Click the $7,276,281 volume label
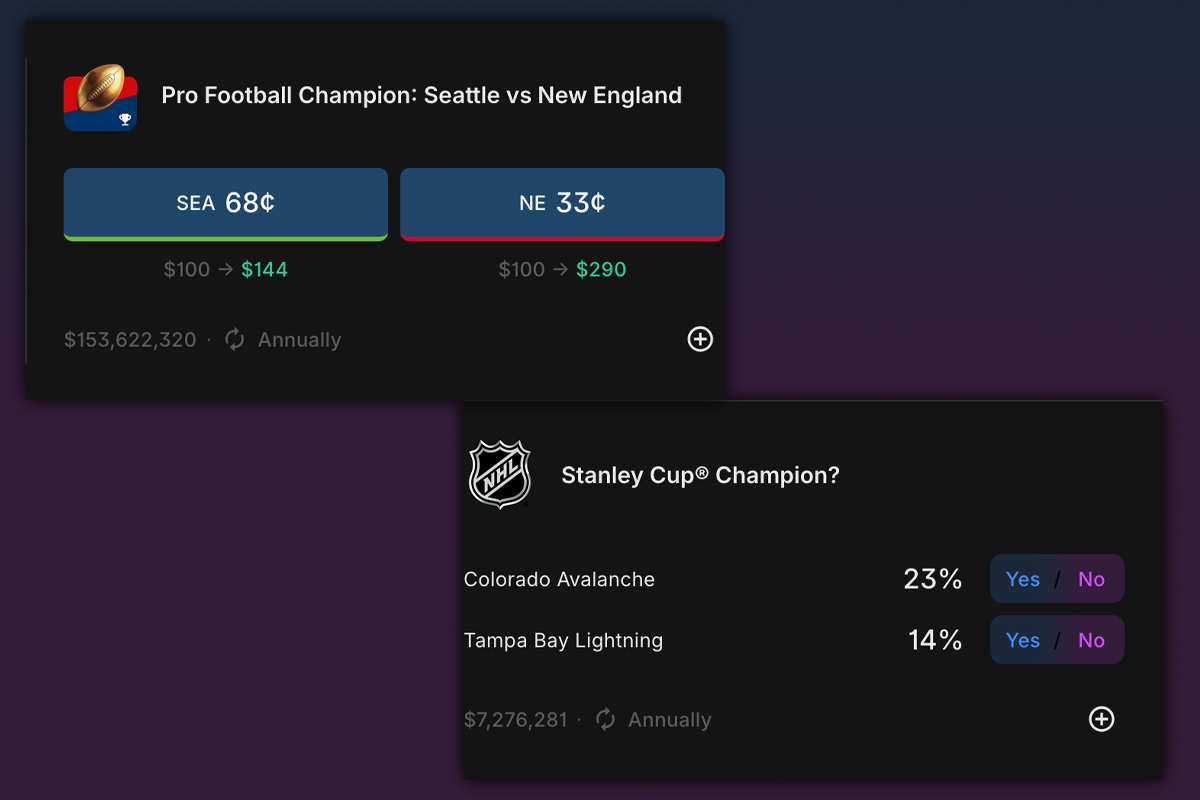This screenshot has height=800, width=1200. (x=516, y=719)
